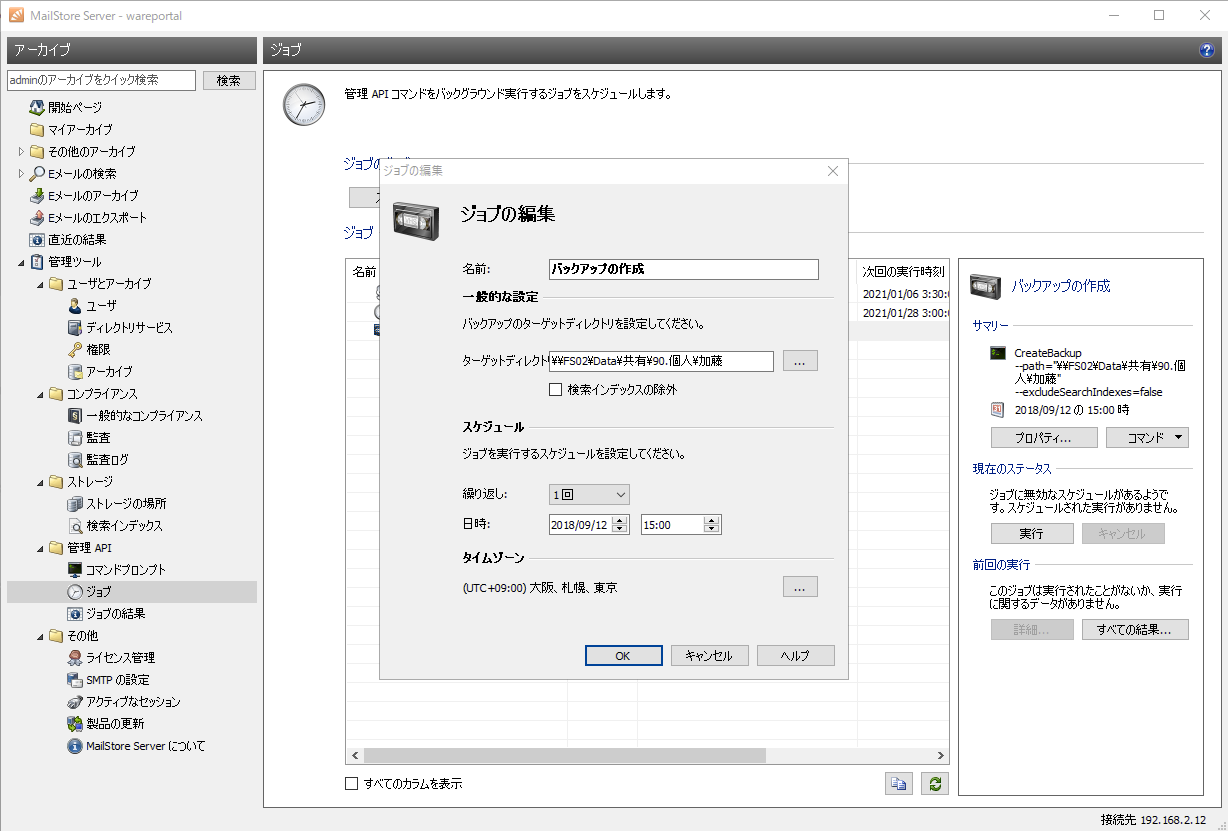
Task: Open the 繰り返し dropdown
Action: pos(589,494)
